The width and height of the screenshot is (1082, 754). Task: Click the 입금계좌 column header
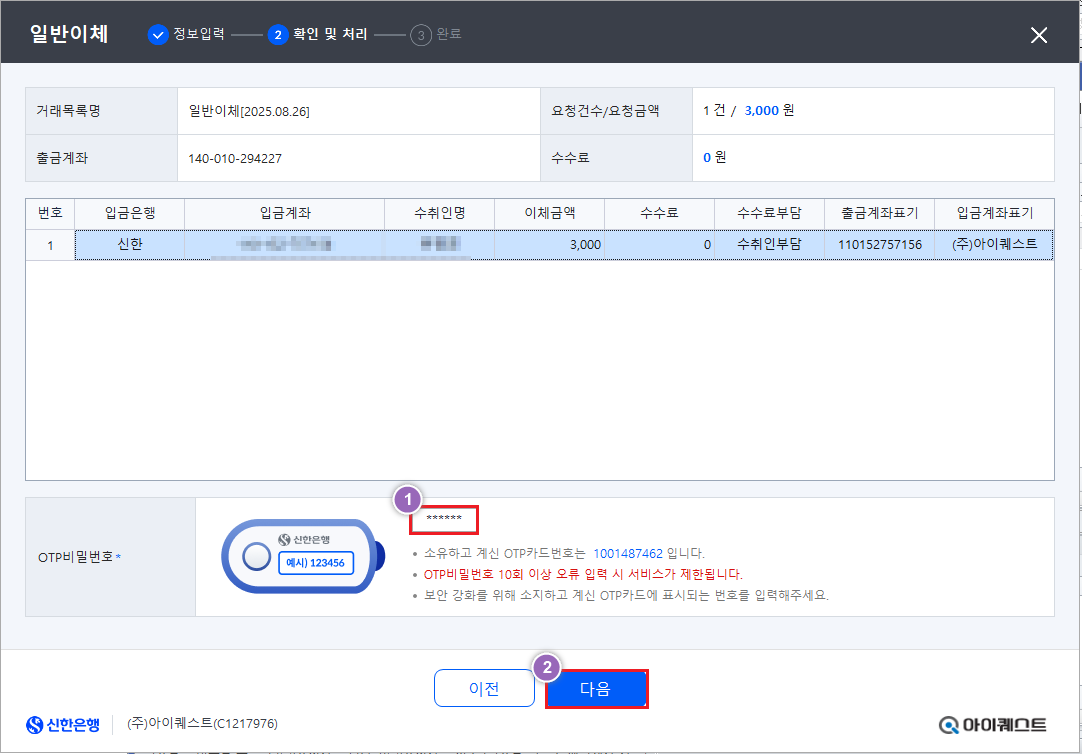(284, 213)
